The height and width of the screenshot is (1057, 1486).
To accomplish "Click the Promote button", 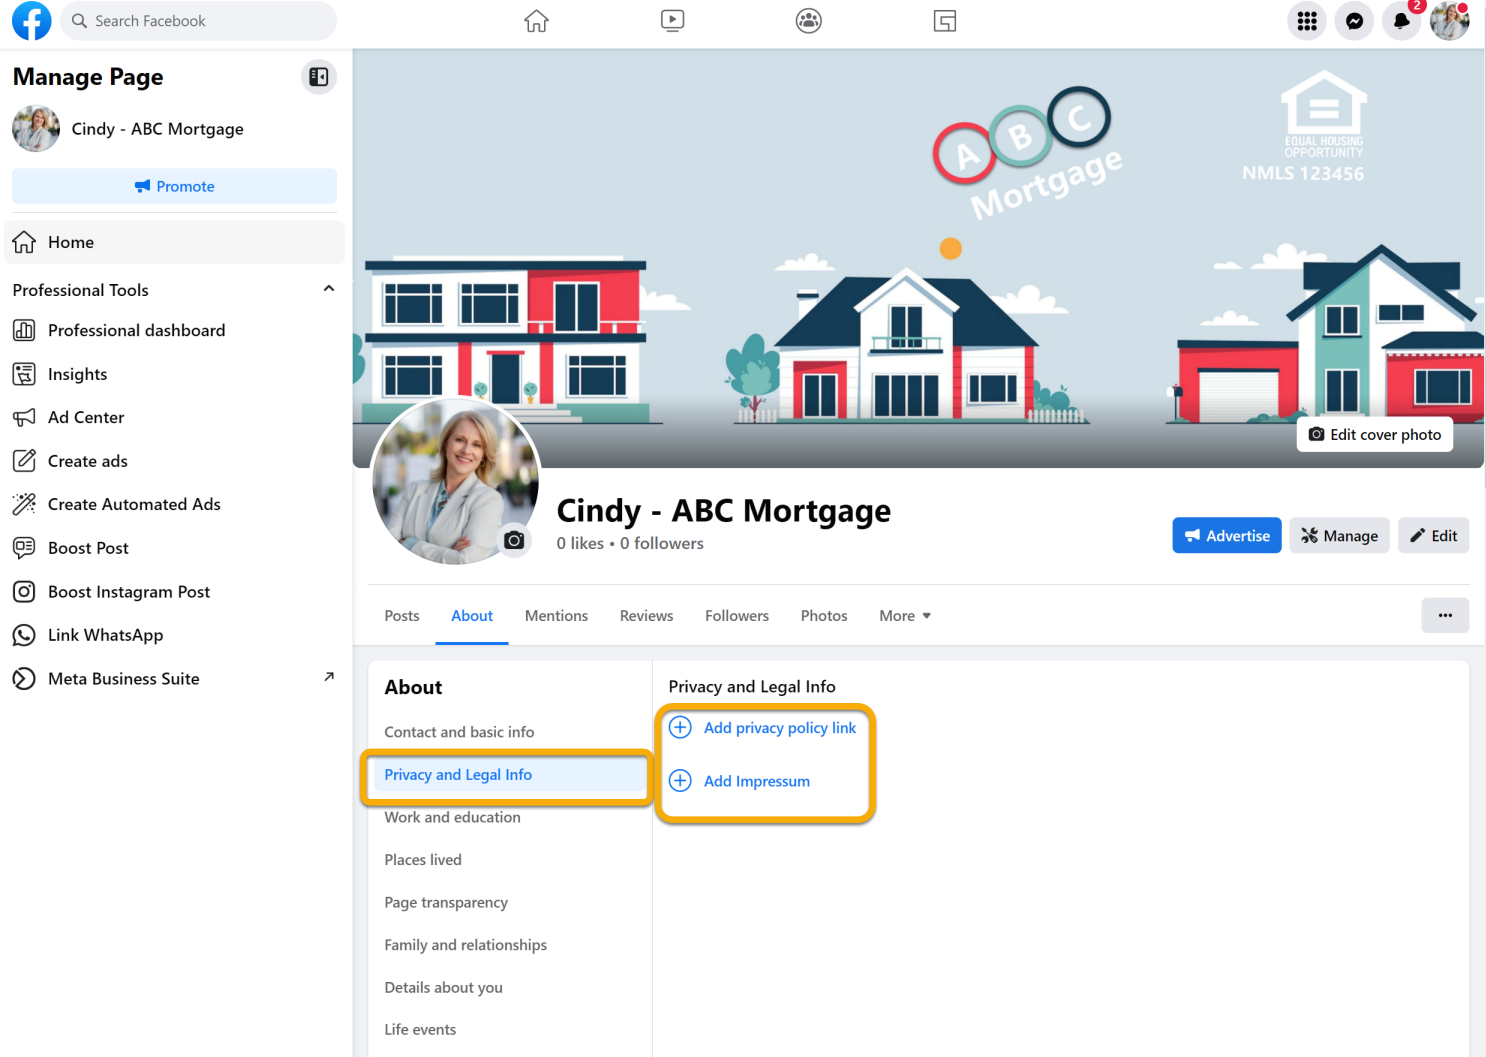I will (175, 186).
